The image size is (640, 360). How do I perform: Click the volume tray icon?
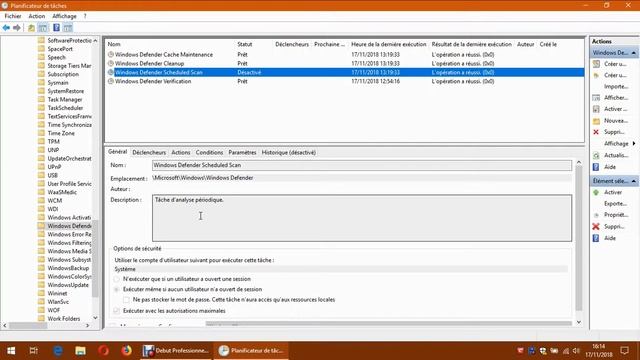pos(576,351)
